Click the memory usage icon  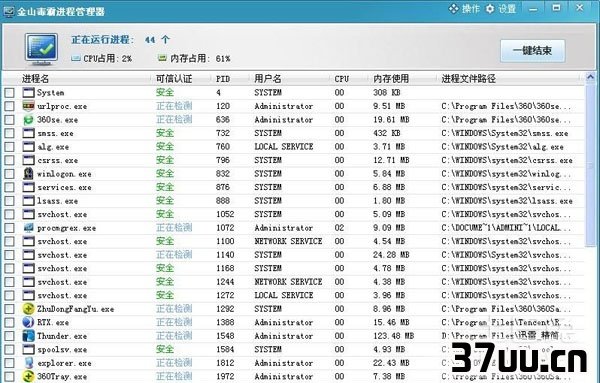(x=163, y=58)
